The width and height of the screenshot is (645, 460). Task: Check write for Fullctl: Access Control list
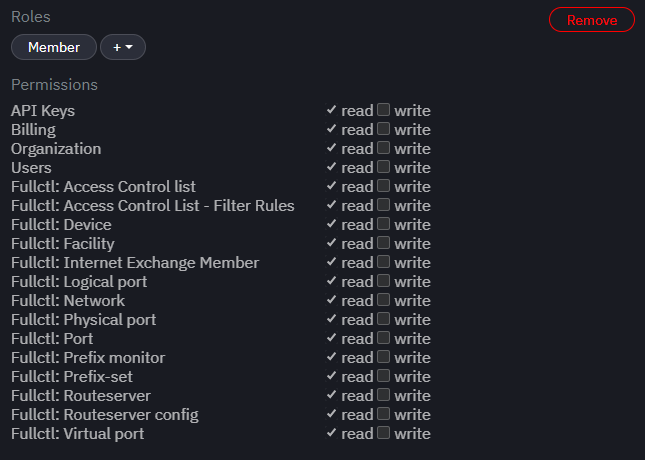tap(383, 186)
